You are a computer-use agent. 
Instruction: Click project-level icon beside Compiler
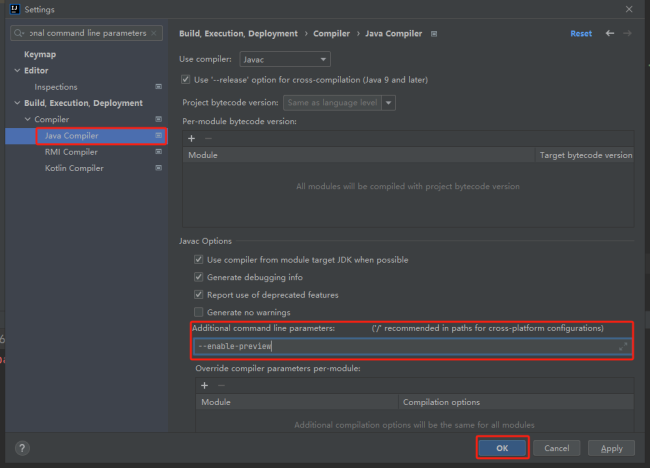[158, 119]
